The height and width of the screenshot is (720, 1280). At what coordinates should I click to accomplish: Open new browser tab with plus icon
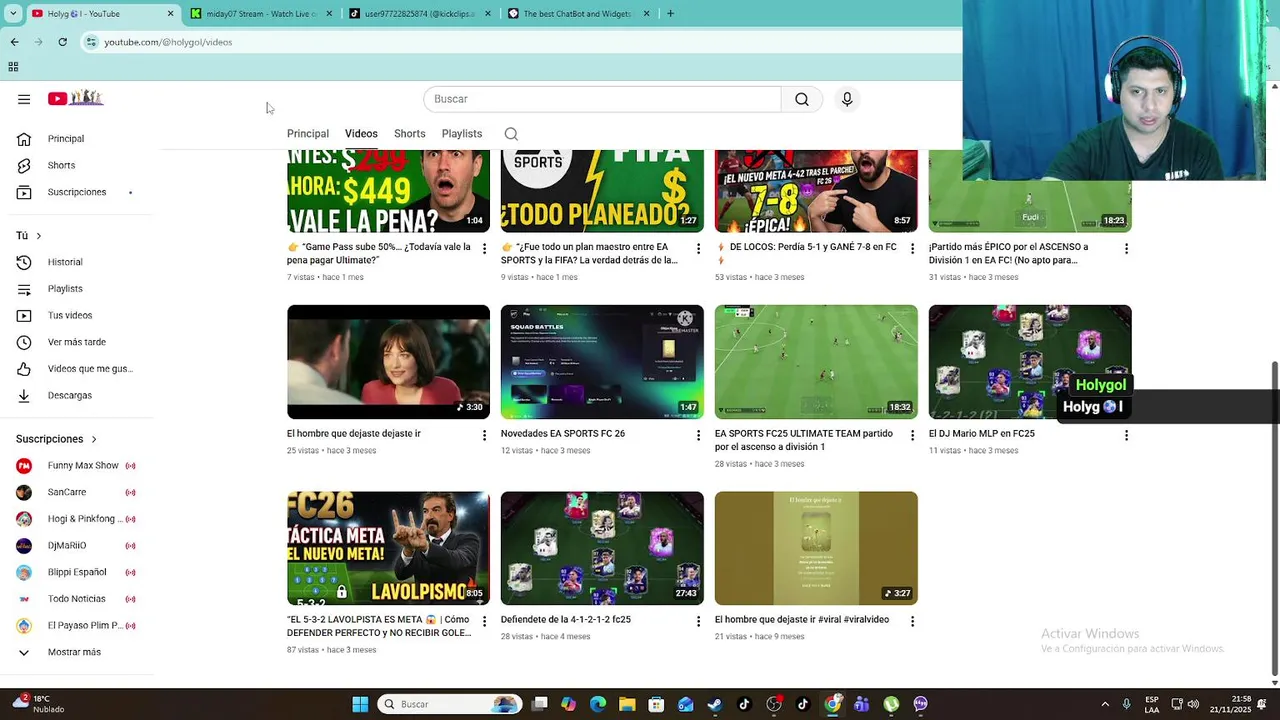[670, 14]
